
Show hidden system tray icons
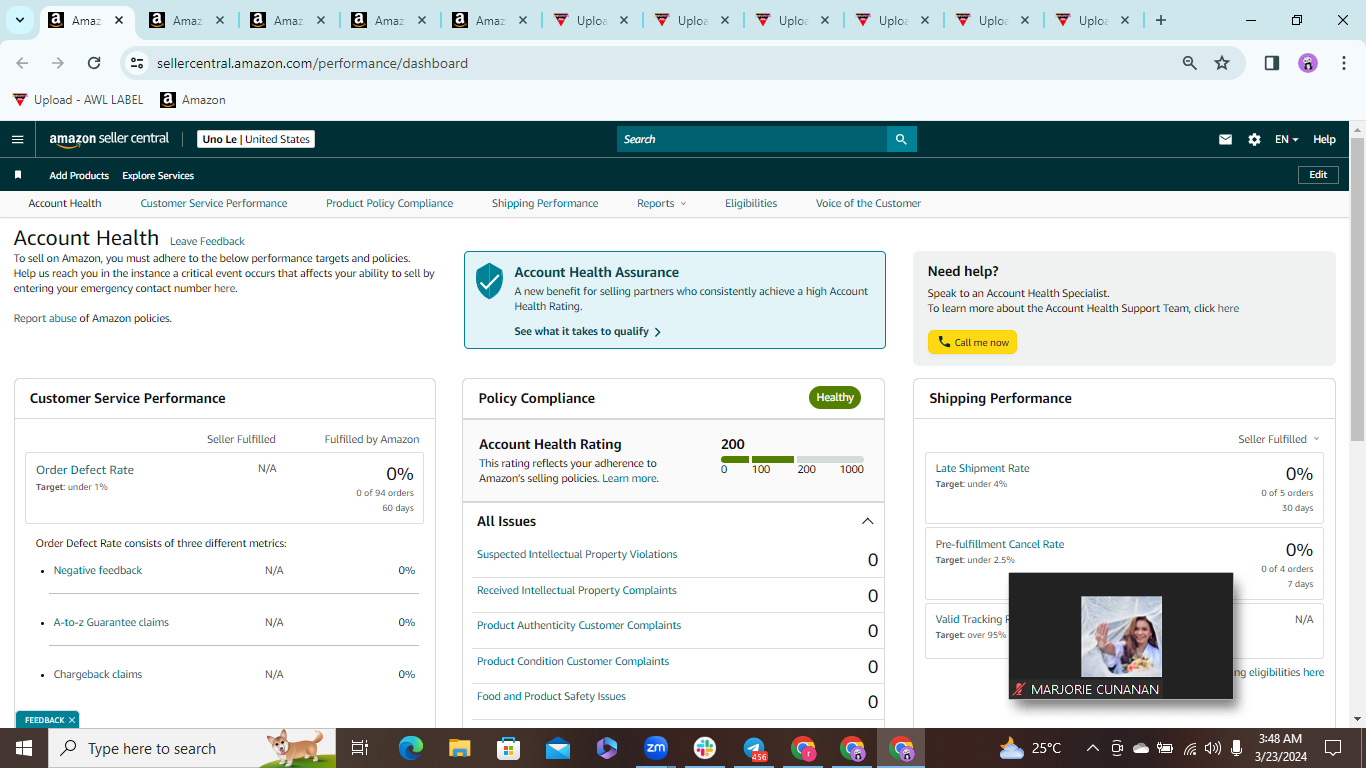point(1093,748)
